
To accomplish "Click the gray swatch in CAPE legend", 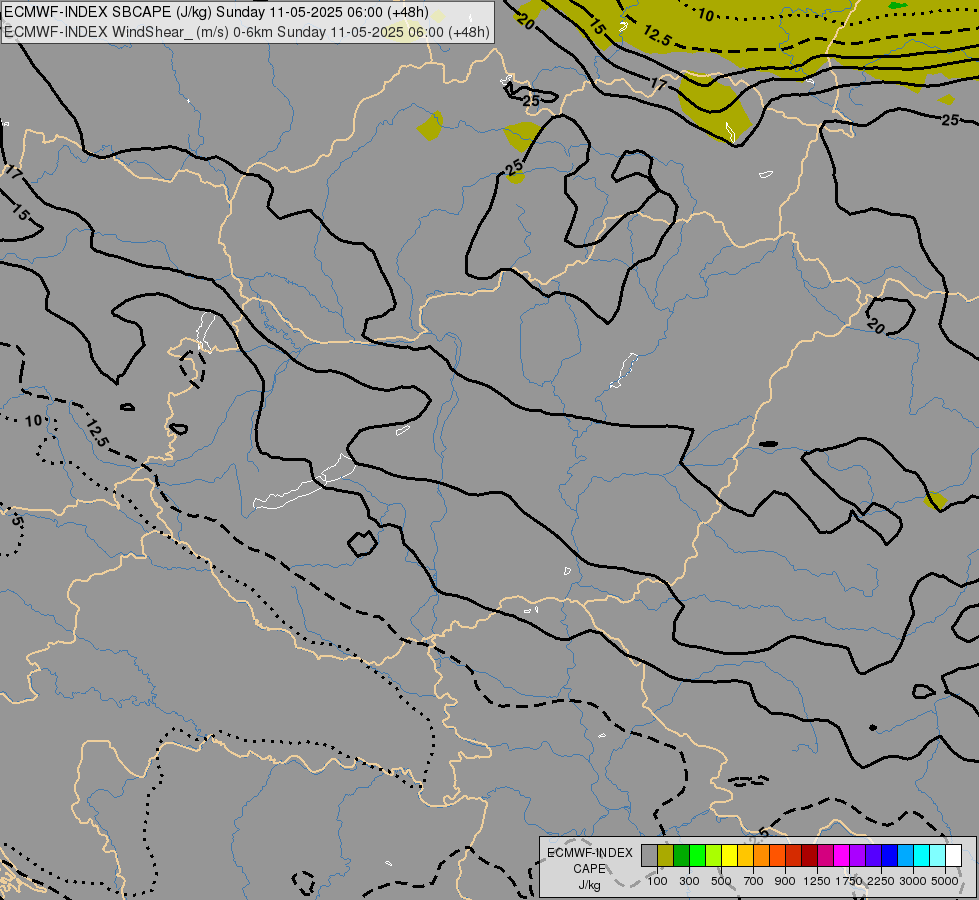I will click(x=649, y=856).
